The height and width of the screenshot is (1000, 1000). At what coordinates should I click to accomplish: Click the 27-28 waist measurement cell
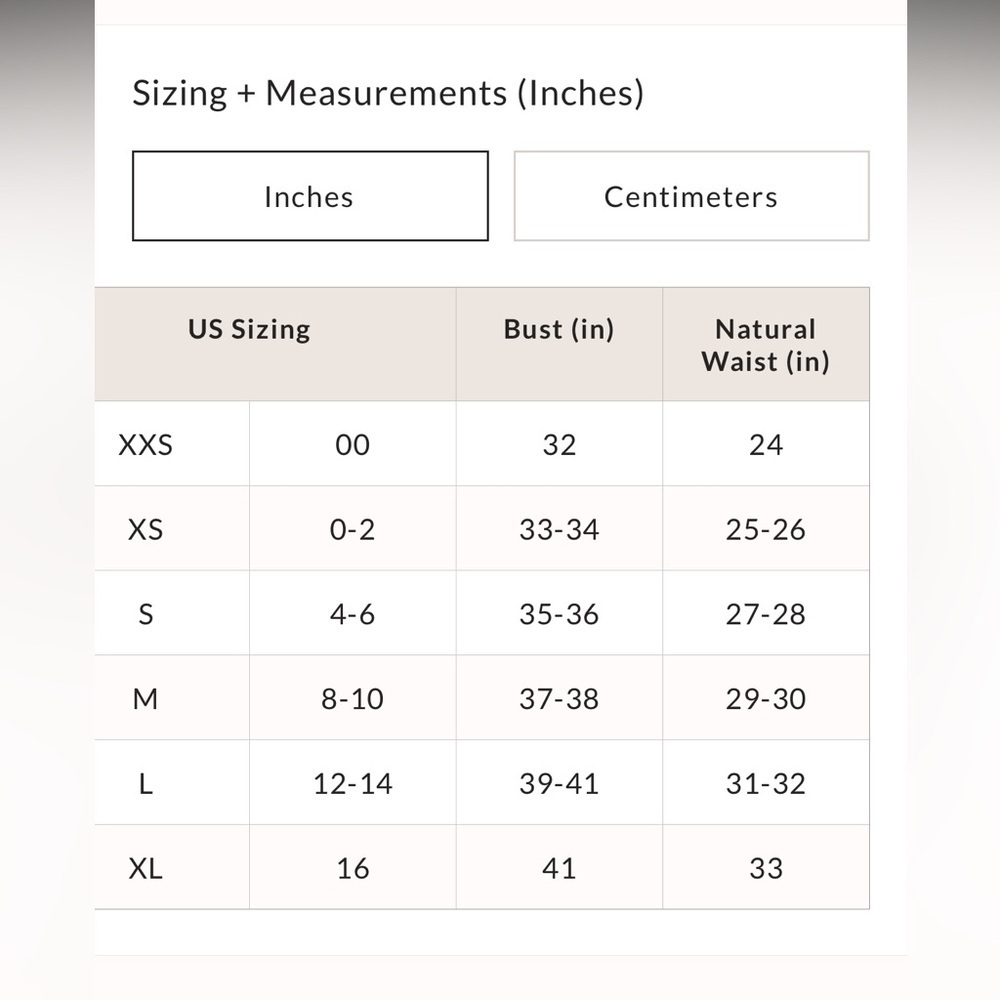click(x=766, y=614)
